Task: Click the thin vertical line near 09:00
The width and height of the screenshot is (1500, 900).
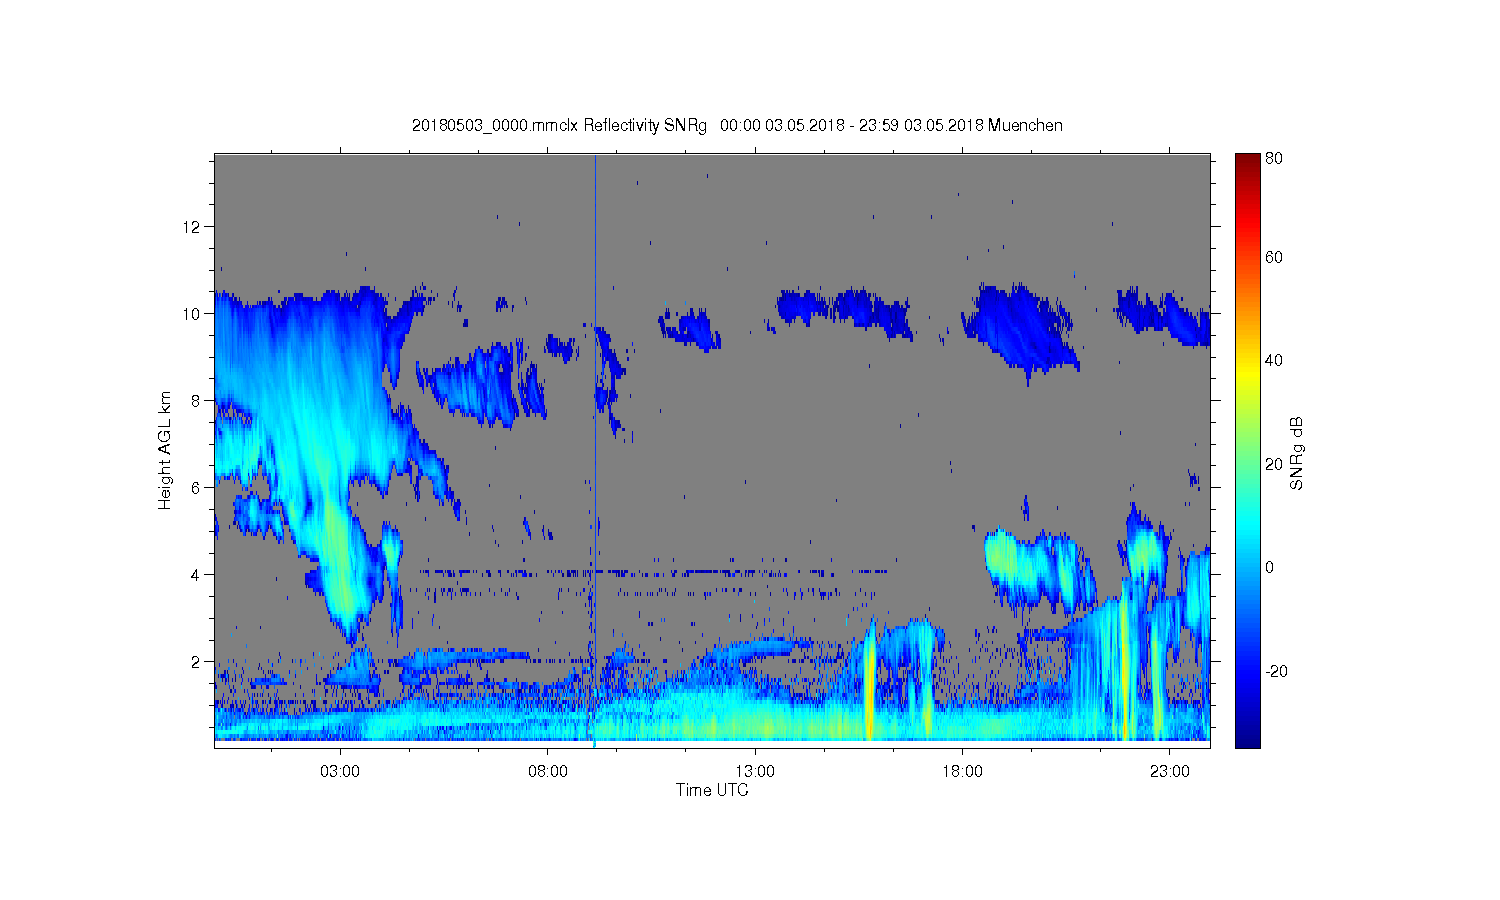Action: (595, 450)
